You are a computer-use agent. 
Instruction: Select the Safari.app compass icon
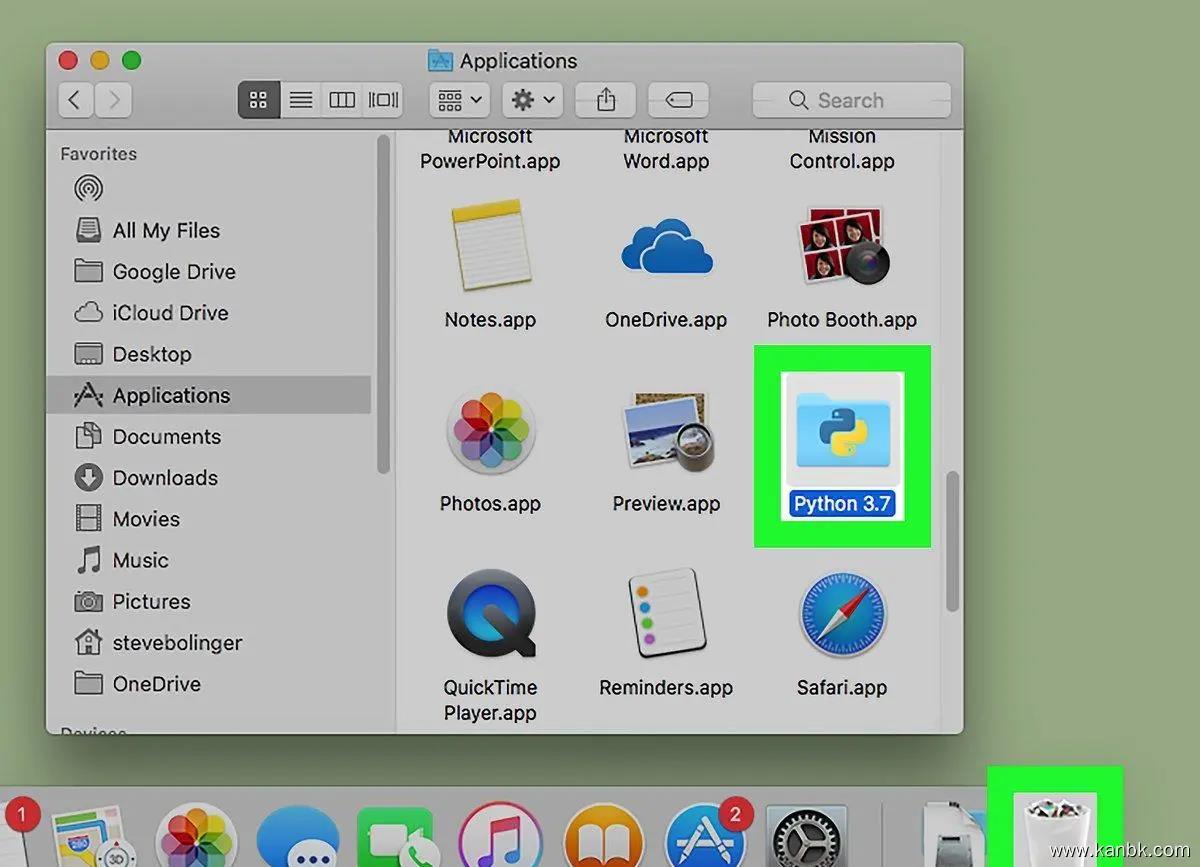(x=842, y=613)
